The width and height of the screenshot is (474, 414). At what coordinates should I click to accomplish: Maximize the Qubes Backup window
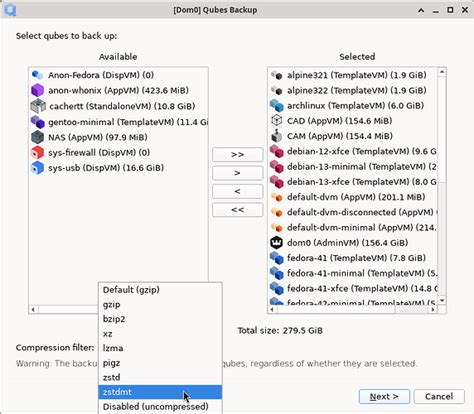click(x=450, y=10)
